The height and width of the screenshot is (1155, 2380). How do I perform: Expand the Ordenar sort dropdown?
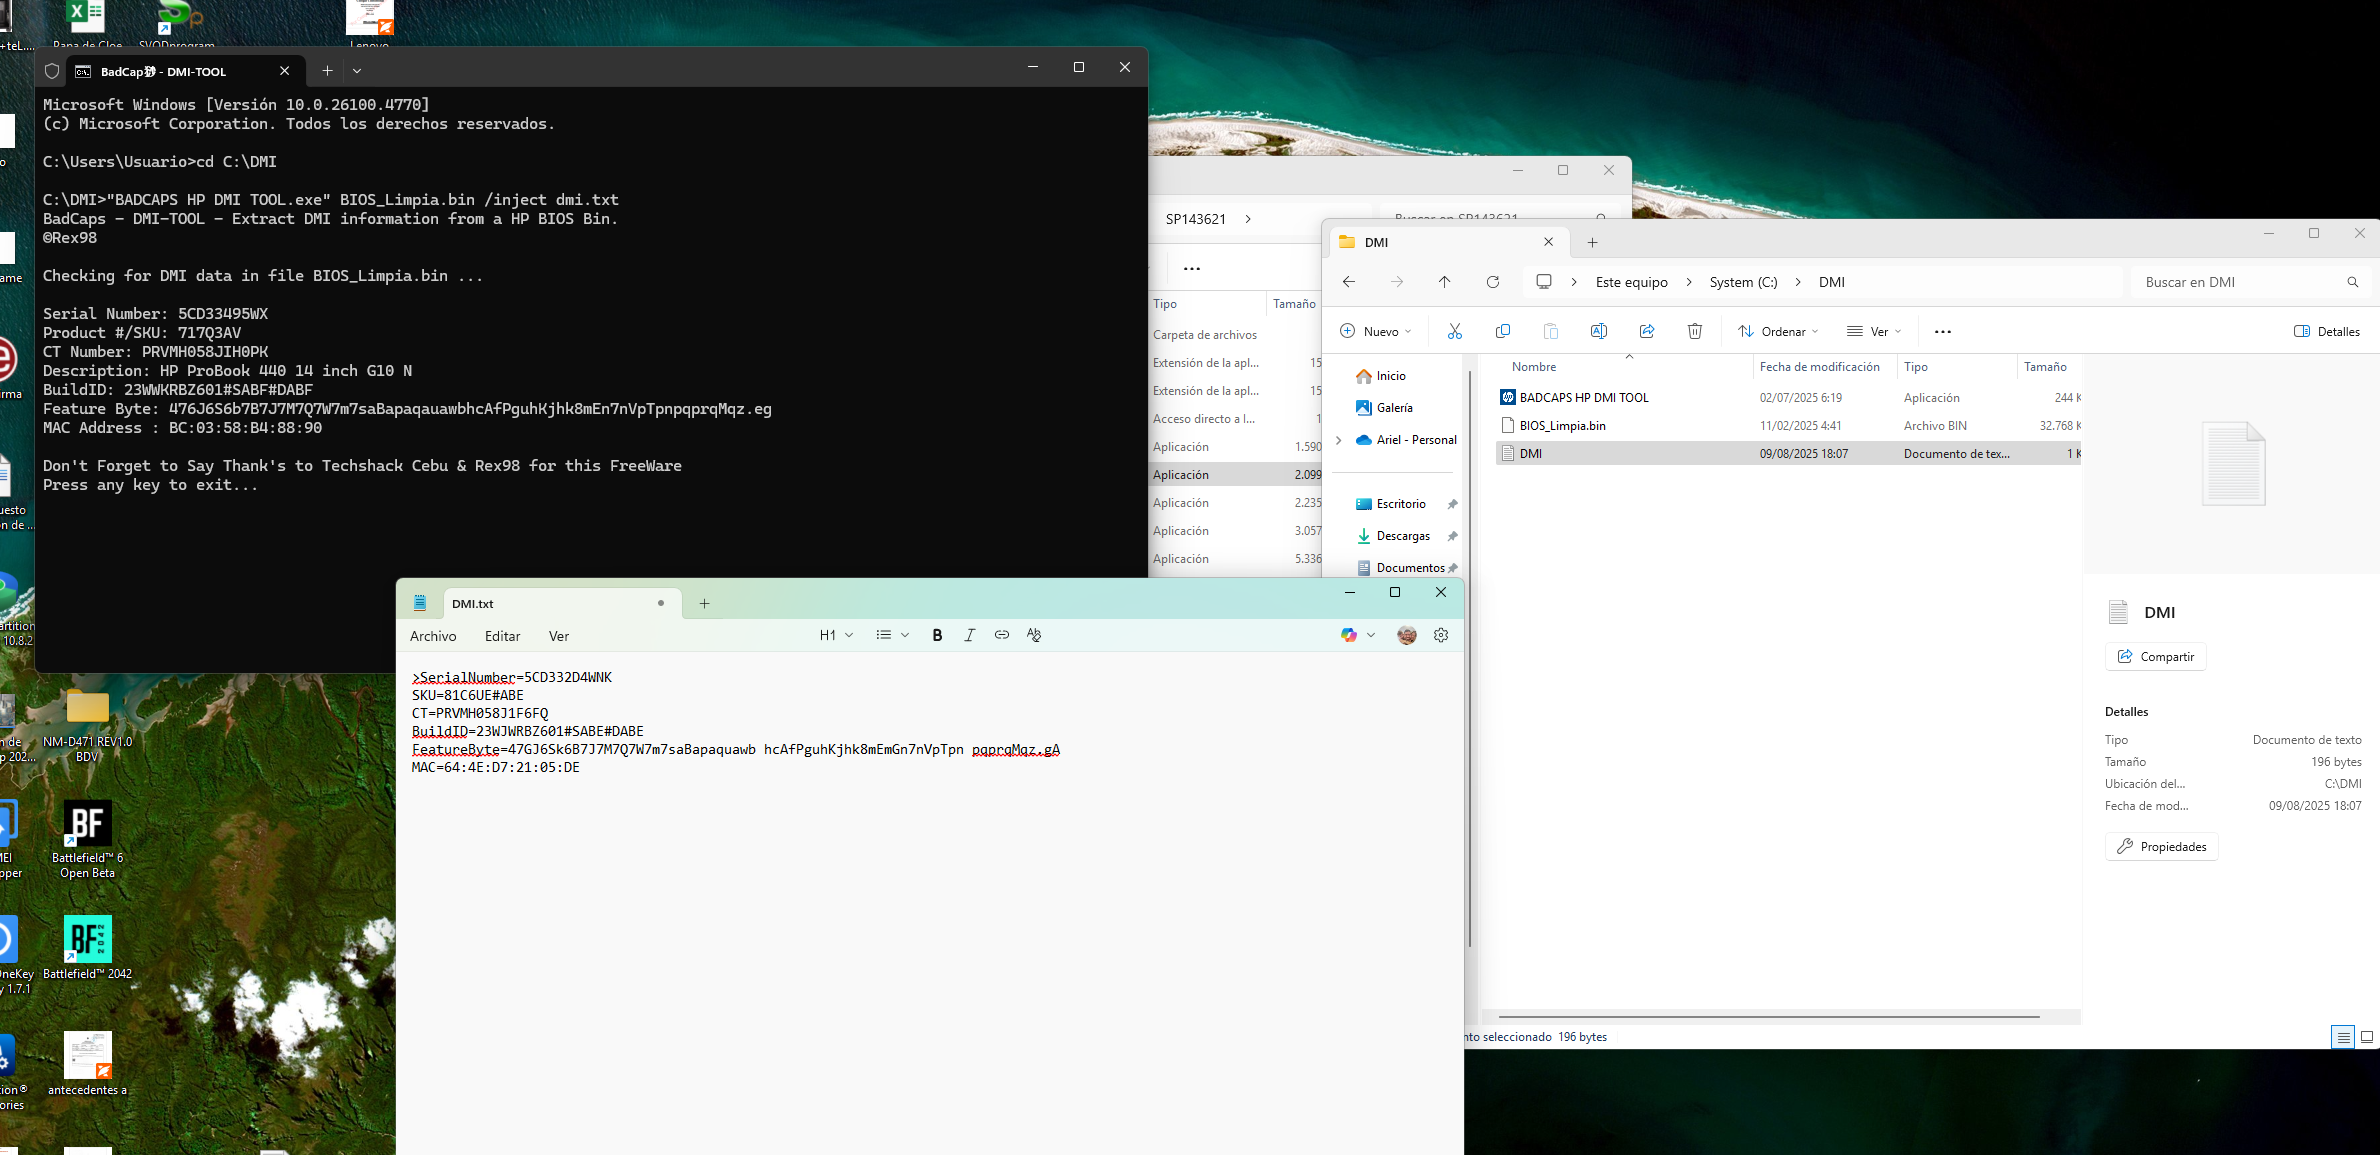tap(1778, 331)
